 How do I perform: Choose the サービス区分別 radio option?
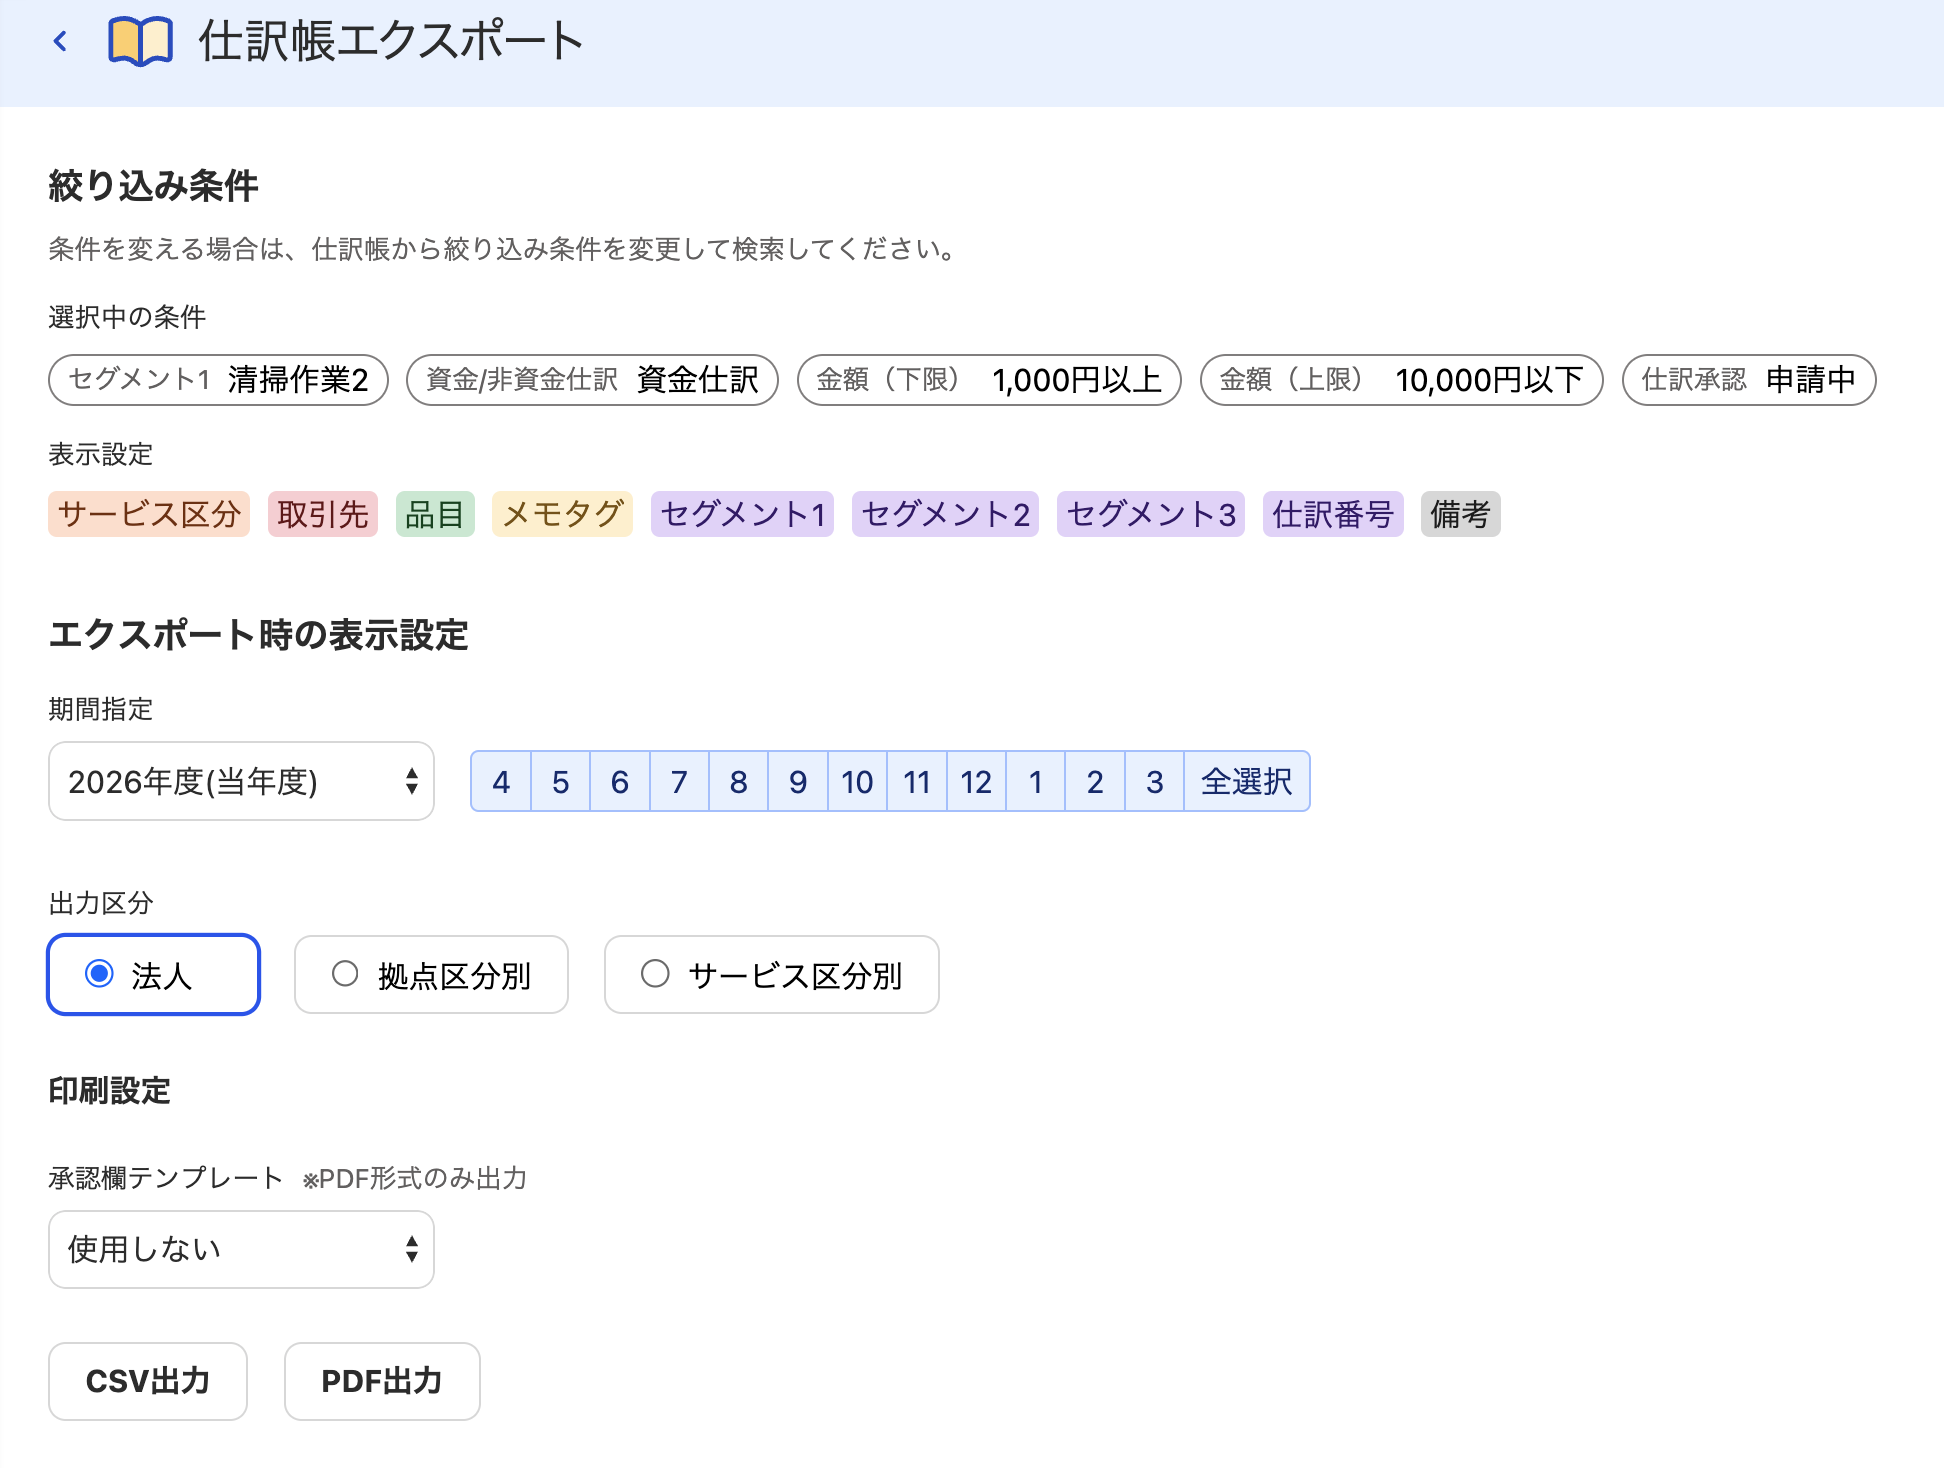(771, 974)
